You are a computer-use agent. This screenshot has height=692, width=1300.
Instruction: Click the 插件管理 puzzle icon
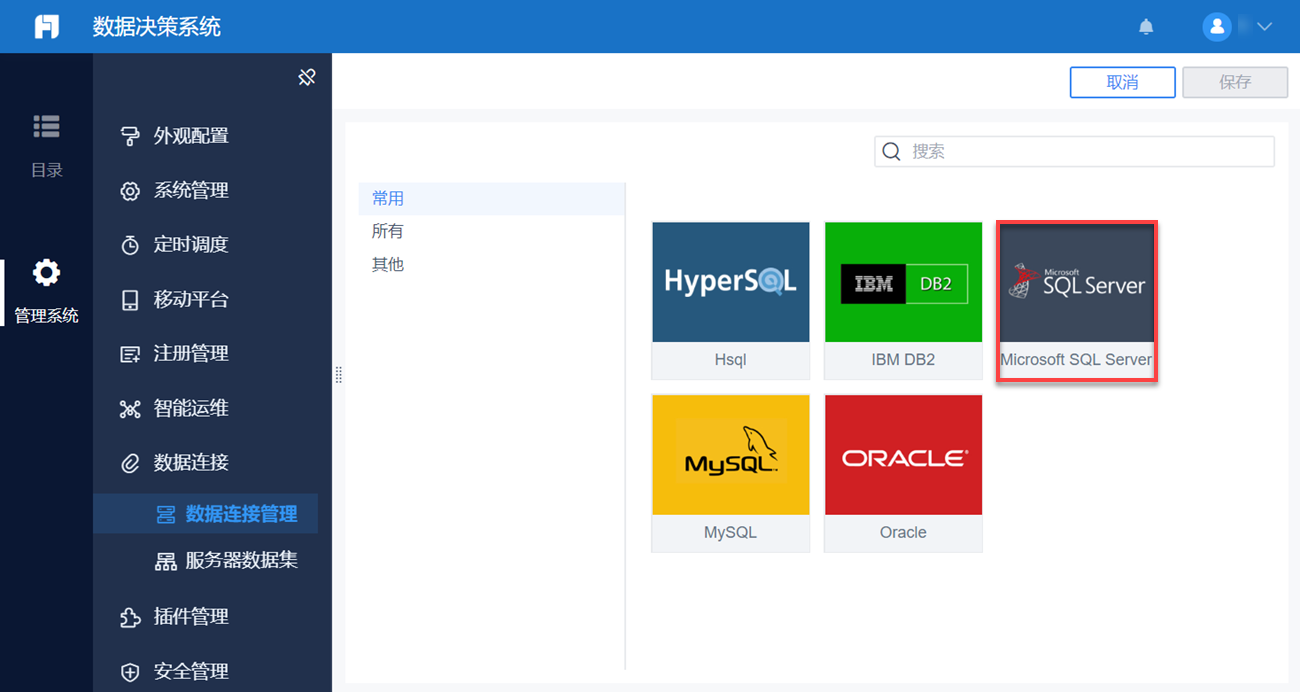click(130, 617)
